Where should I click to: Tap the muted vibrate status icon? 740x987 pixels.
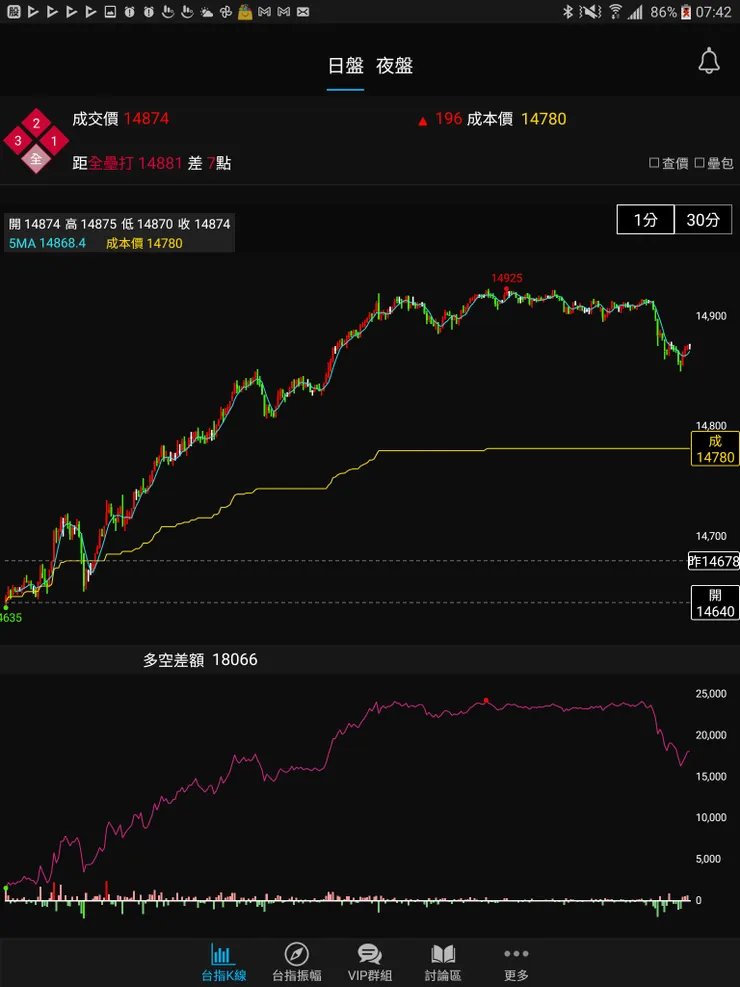pos(590,11)
